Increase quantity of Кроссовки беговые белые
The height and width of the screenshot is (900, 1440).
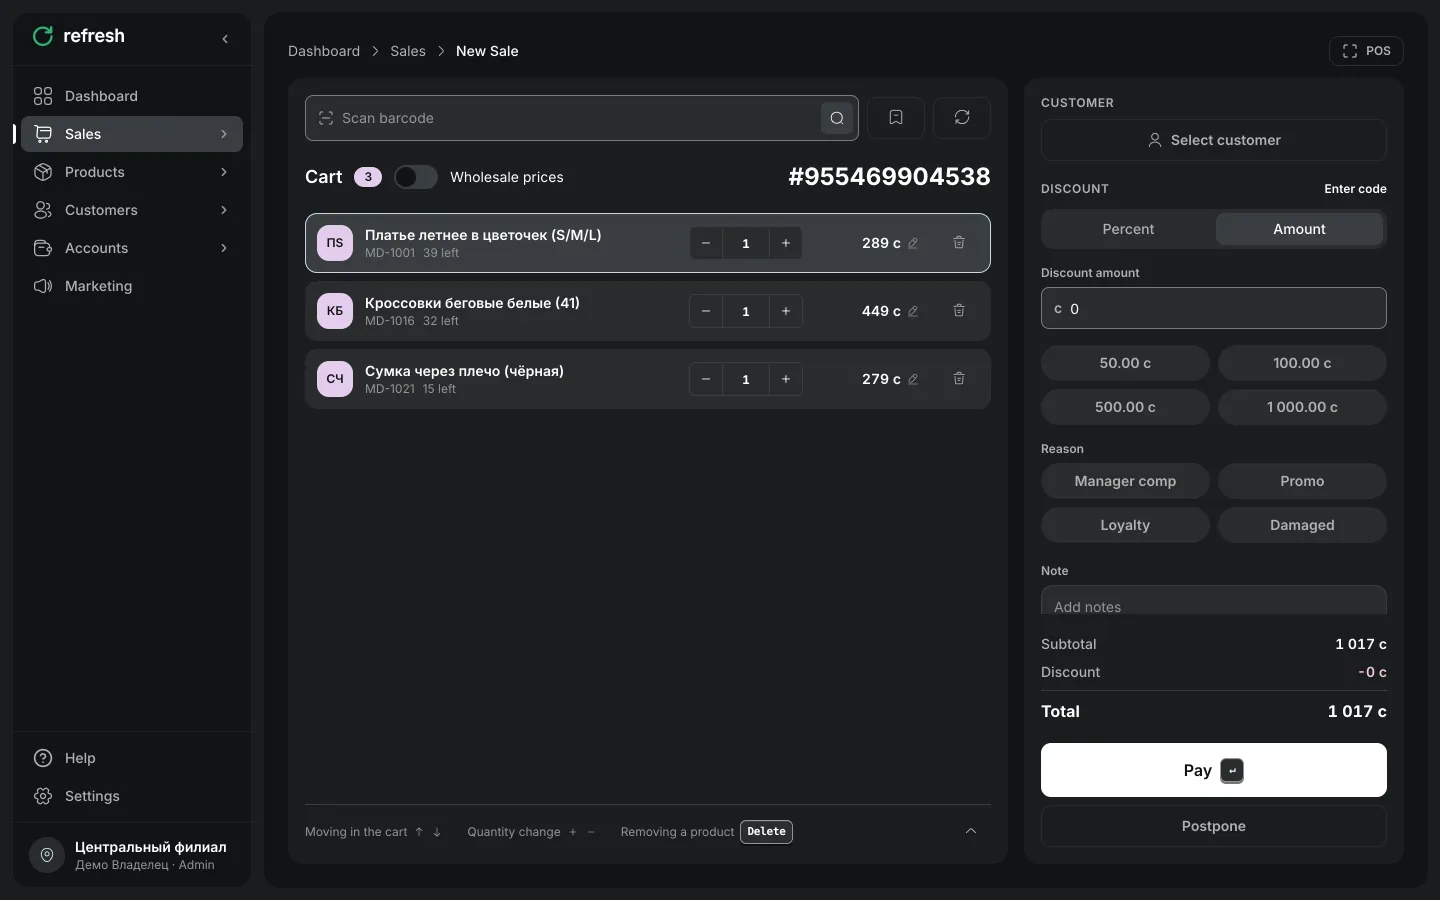[x=786, y=311]
